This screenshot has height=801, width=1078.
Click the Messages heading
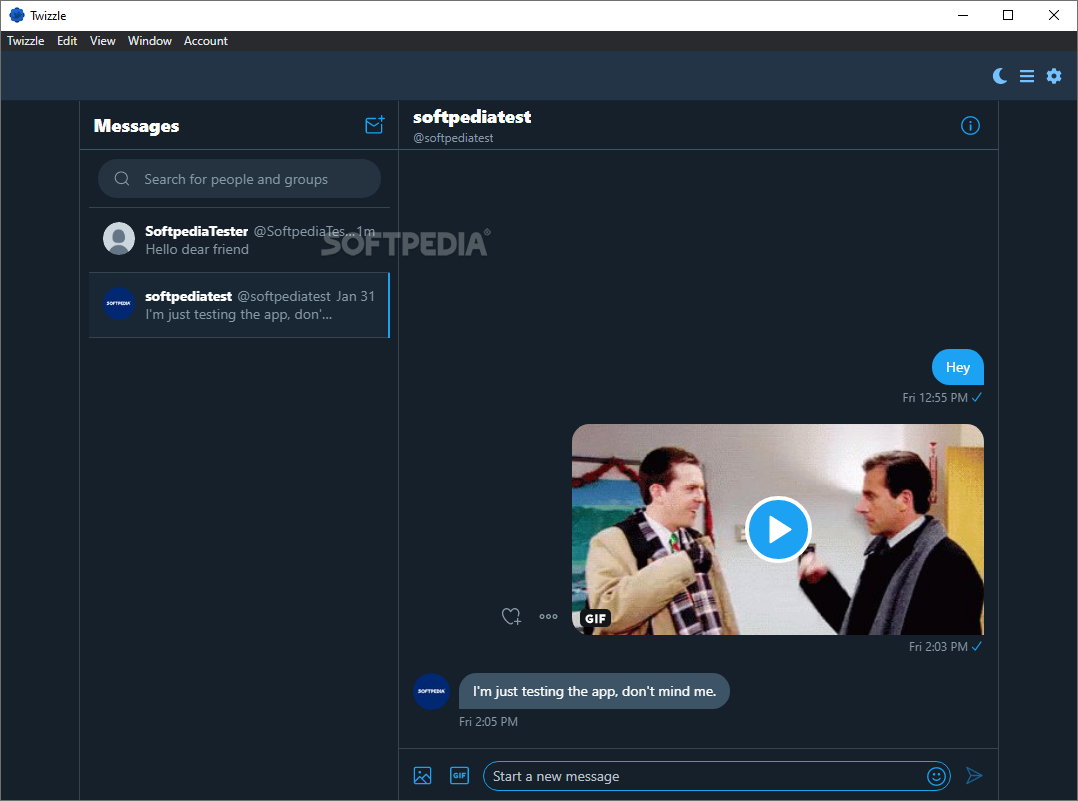coord(136,126)
